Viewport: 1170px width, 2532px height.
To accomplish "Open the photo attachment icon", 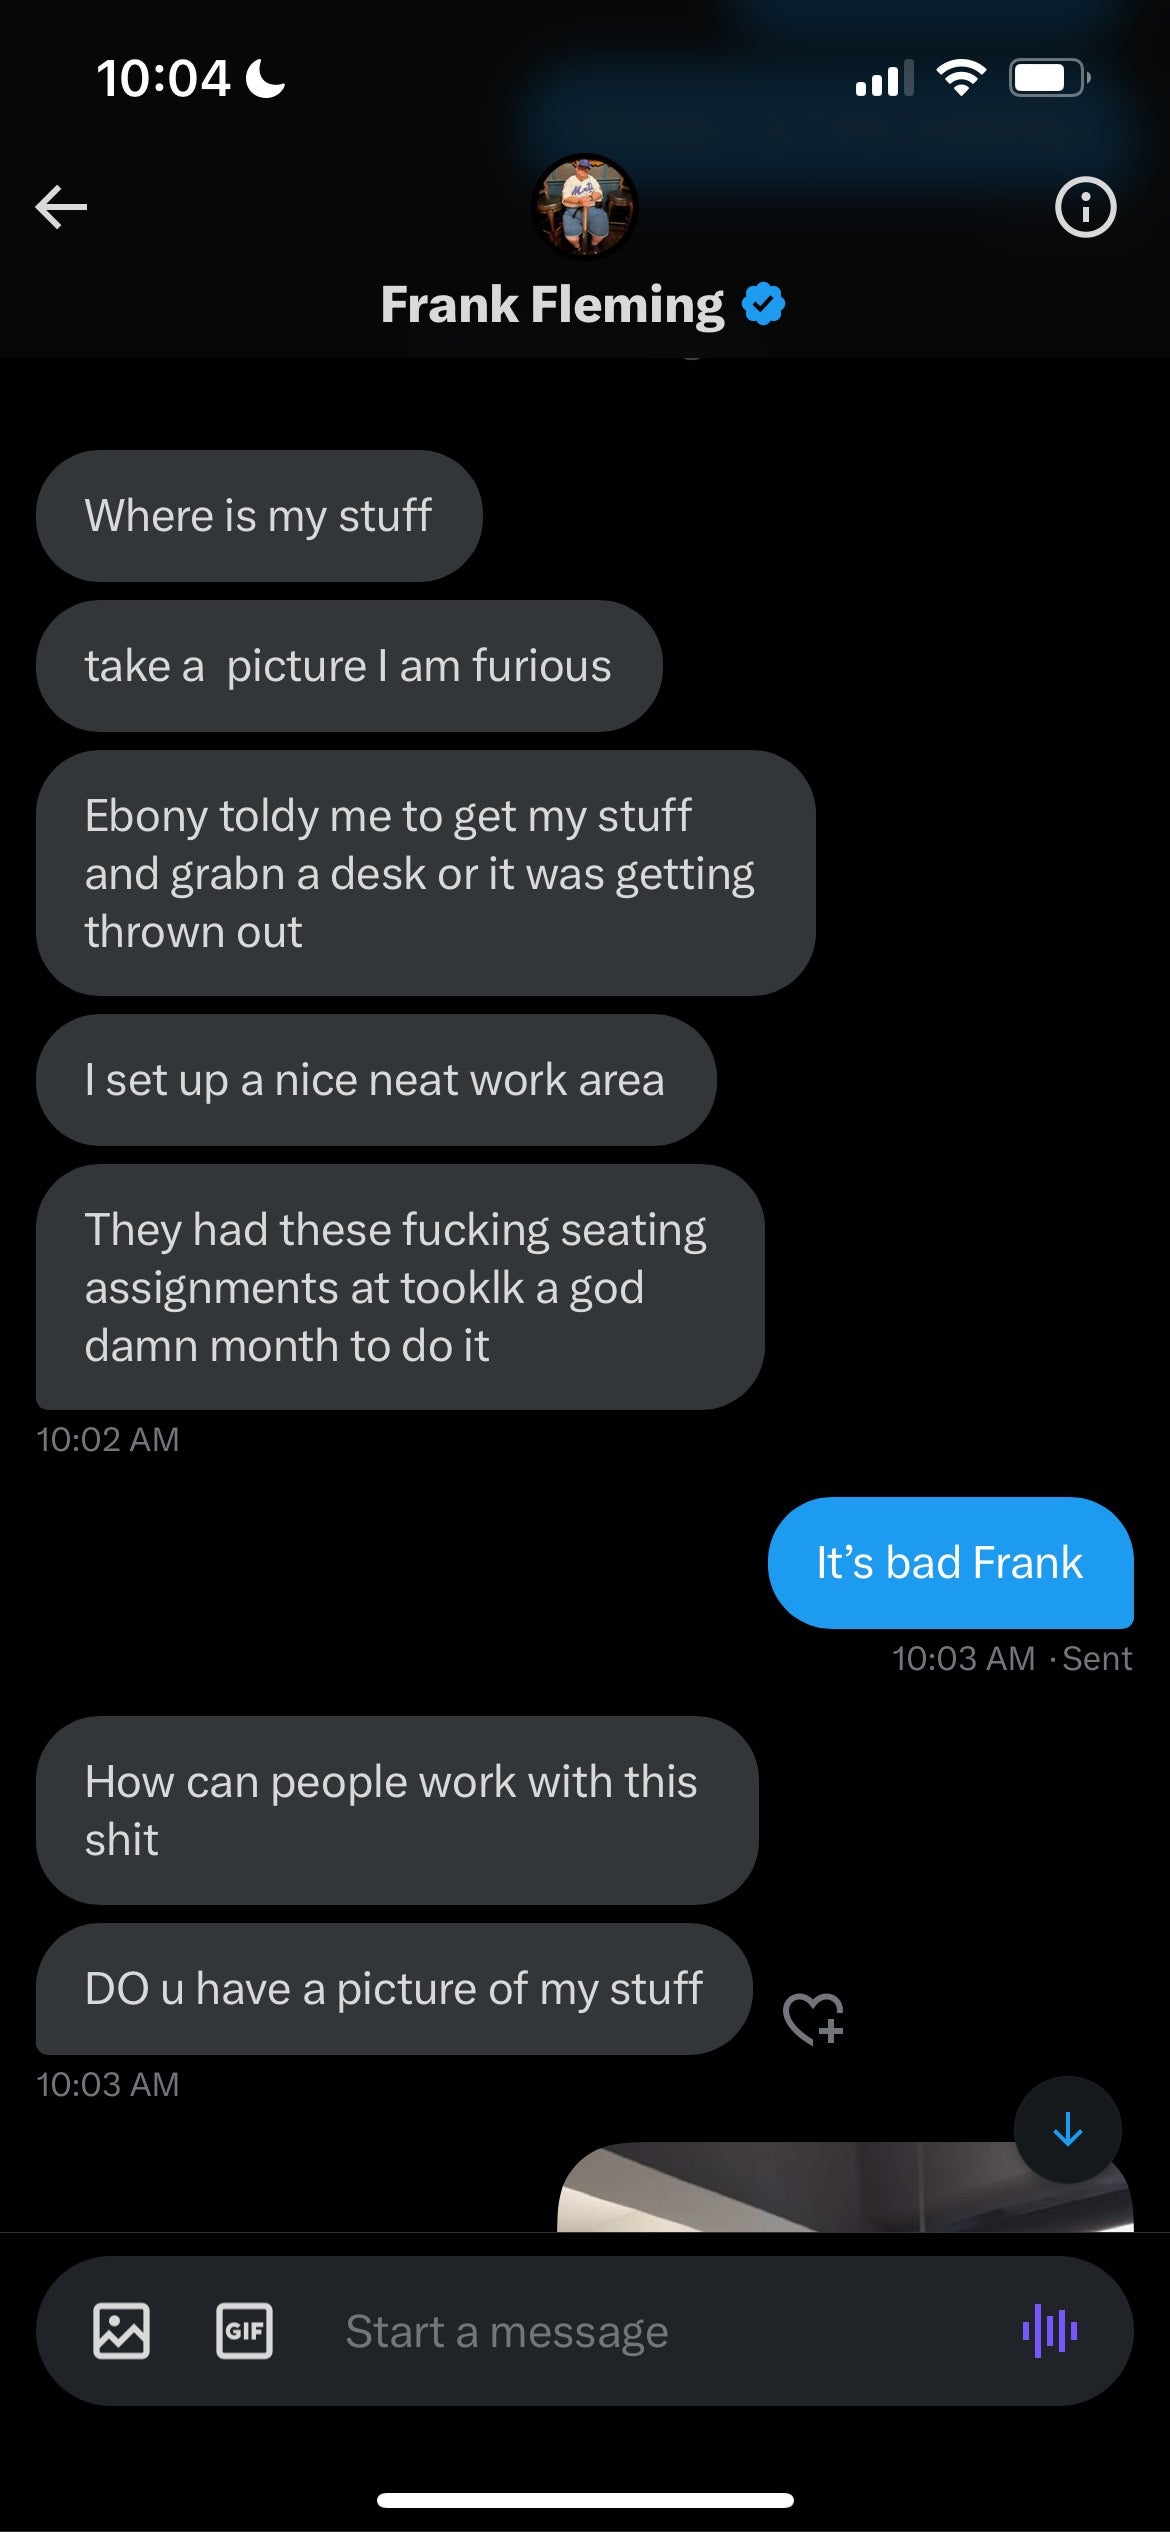I will pyautogui.click(x=122, y=2331).
